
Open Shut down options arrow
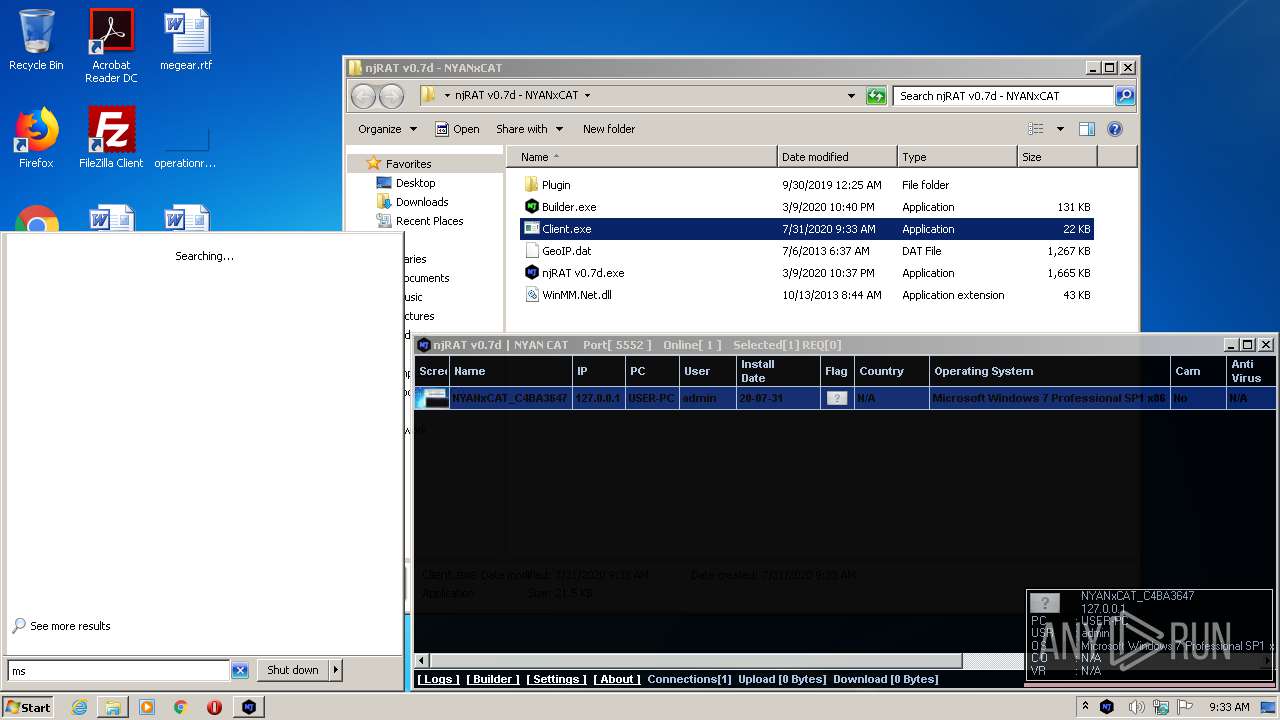[335, 670]
